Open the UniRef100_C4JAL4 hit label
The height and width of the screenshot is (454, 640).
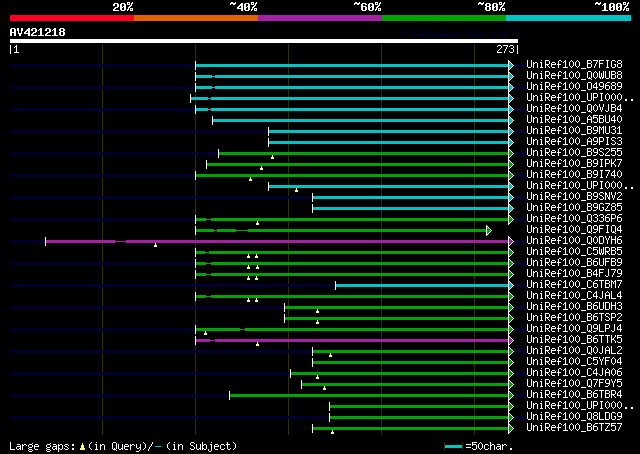click(x=574, y=296)
